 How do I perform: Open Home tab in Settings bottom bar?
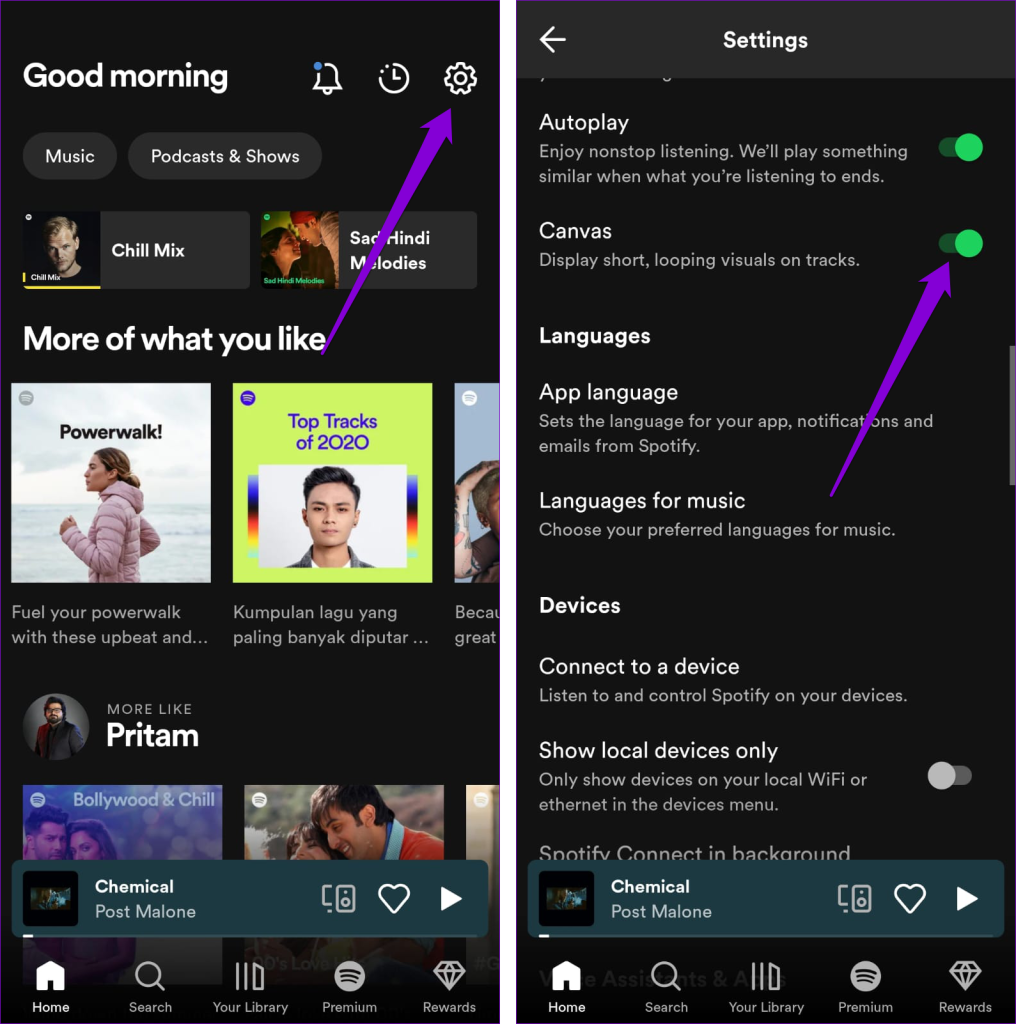(x=566, y=987)
